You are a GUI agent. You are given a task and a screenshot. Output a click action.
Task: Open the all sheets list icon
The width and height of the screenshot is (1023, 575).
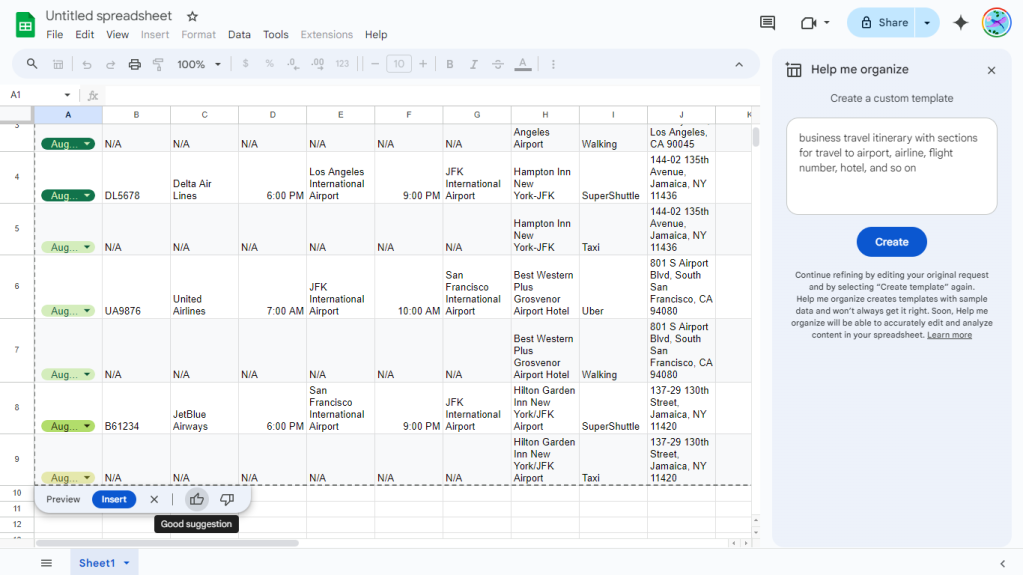click(46, 563)
